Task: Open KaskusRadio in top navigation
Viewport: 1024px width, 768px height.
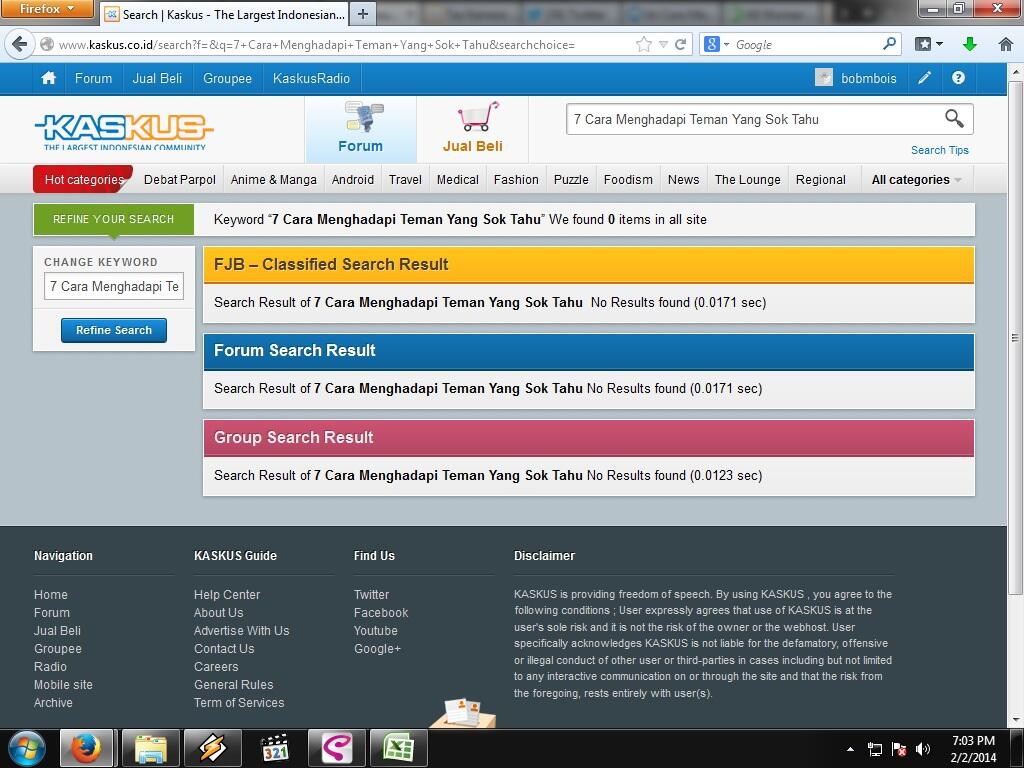Action: (312, 78)
